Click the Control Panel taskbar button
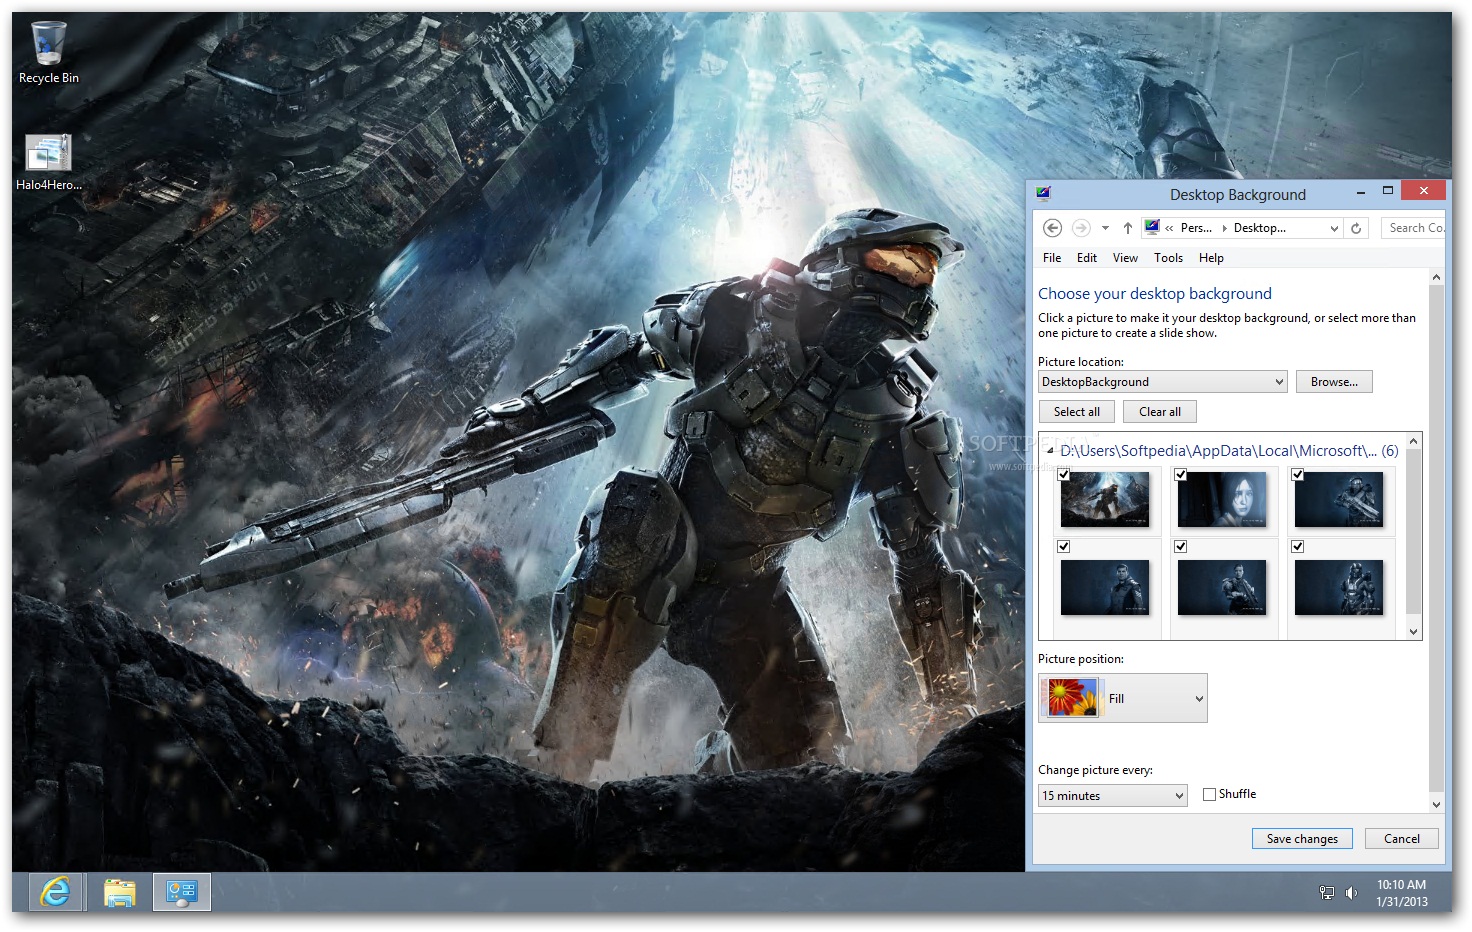The height and width of the screenshot is (932, 1472). (182, 891)
